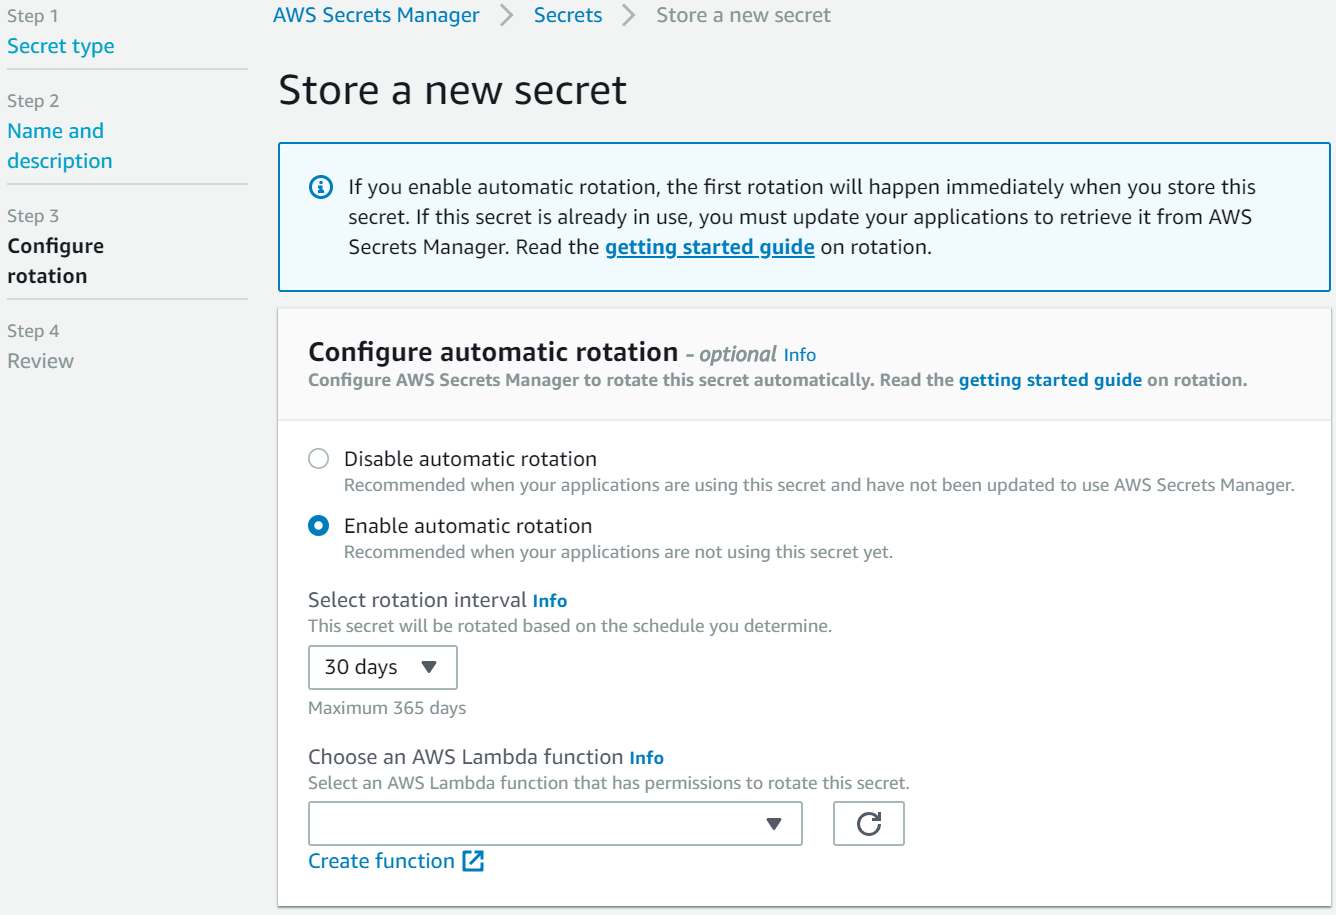The height and width of the screenshot is (915, 1336).
Task: Open getting started guide link in blue banner
Action: 710,247
